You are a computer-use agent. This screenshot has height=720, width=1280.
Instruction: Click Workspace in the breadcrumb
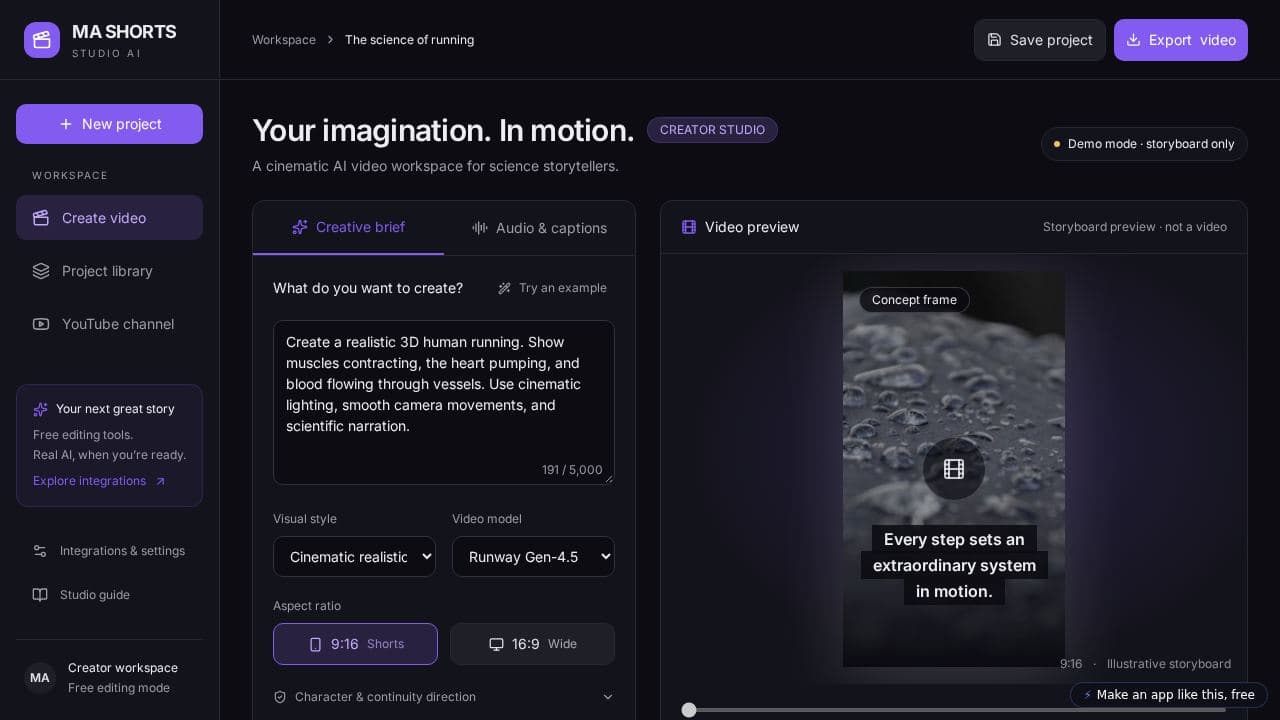coord(284,40)
